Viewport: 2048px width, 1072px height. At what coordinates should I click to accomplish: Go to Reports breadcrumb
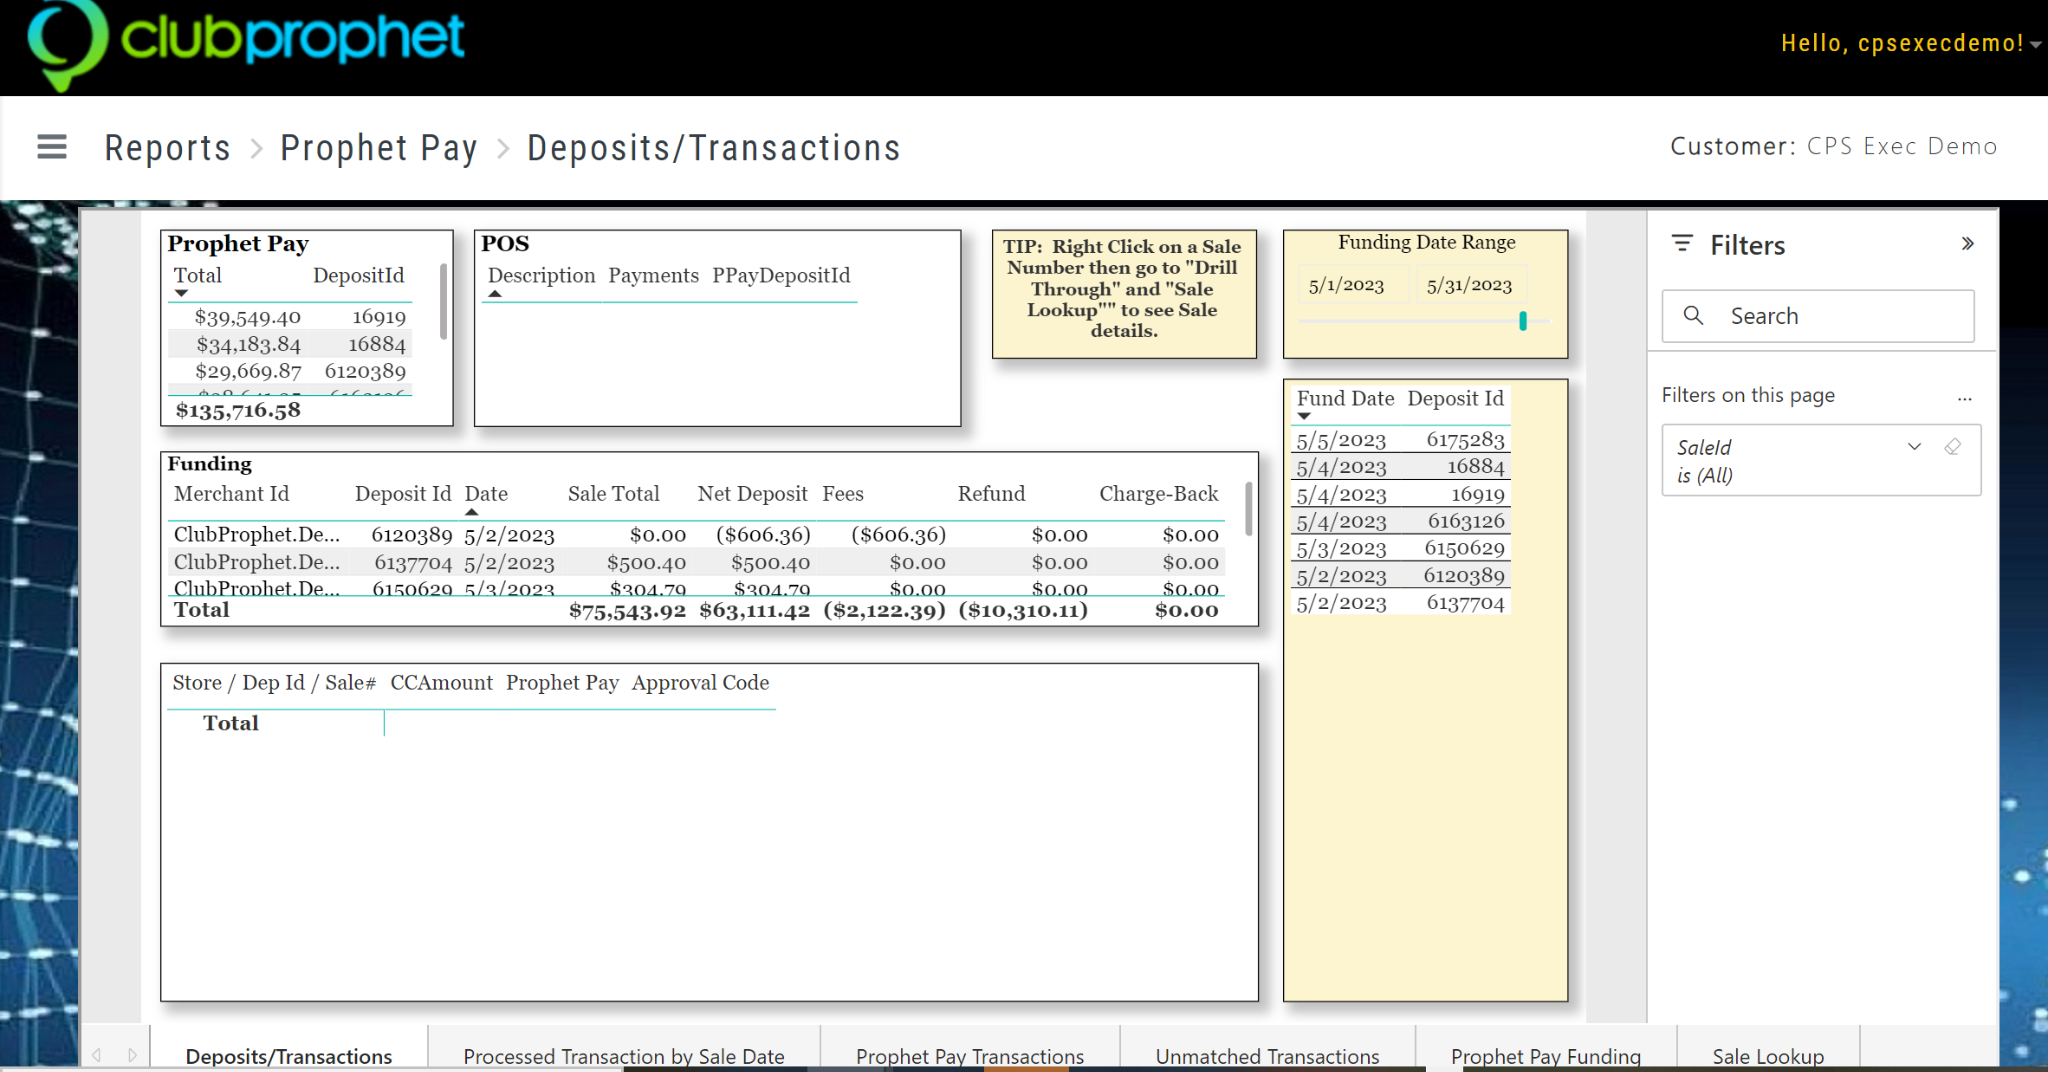coord(167,148)
